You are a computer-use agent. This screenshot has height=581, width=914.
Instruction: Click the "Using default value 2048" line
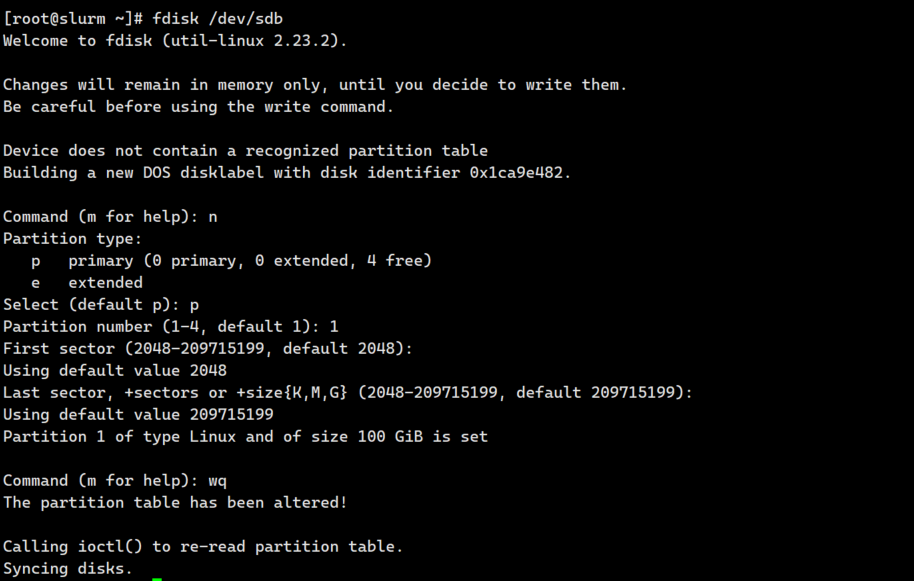114,371
